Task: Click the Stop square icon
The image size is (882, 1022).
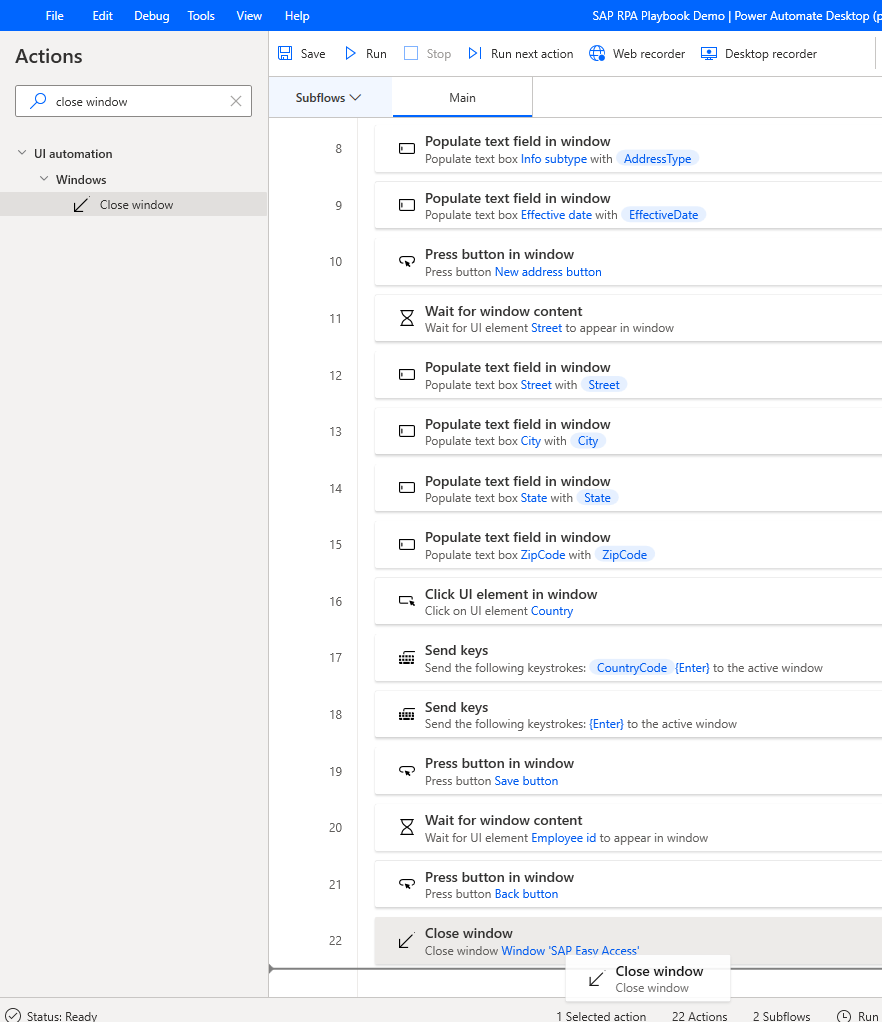Action: click(x=411, y=53)
